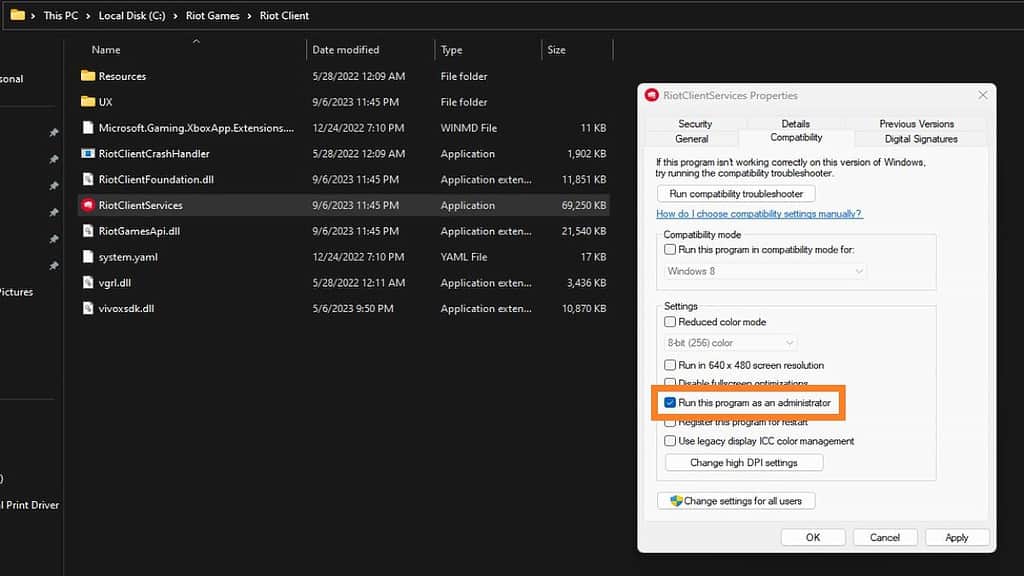The image size is (1024, 576).
Task: Expand breadcrumb chevron after Local Disk (C:)
Action: 175,16
